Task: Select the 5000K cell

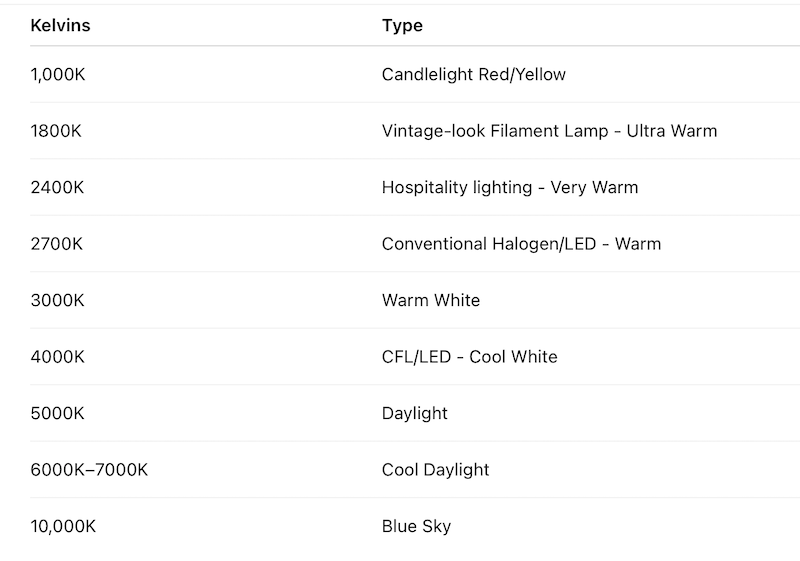Action: click(58, 413)
